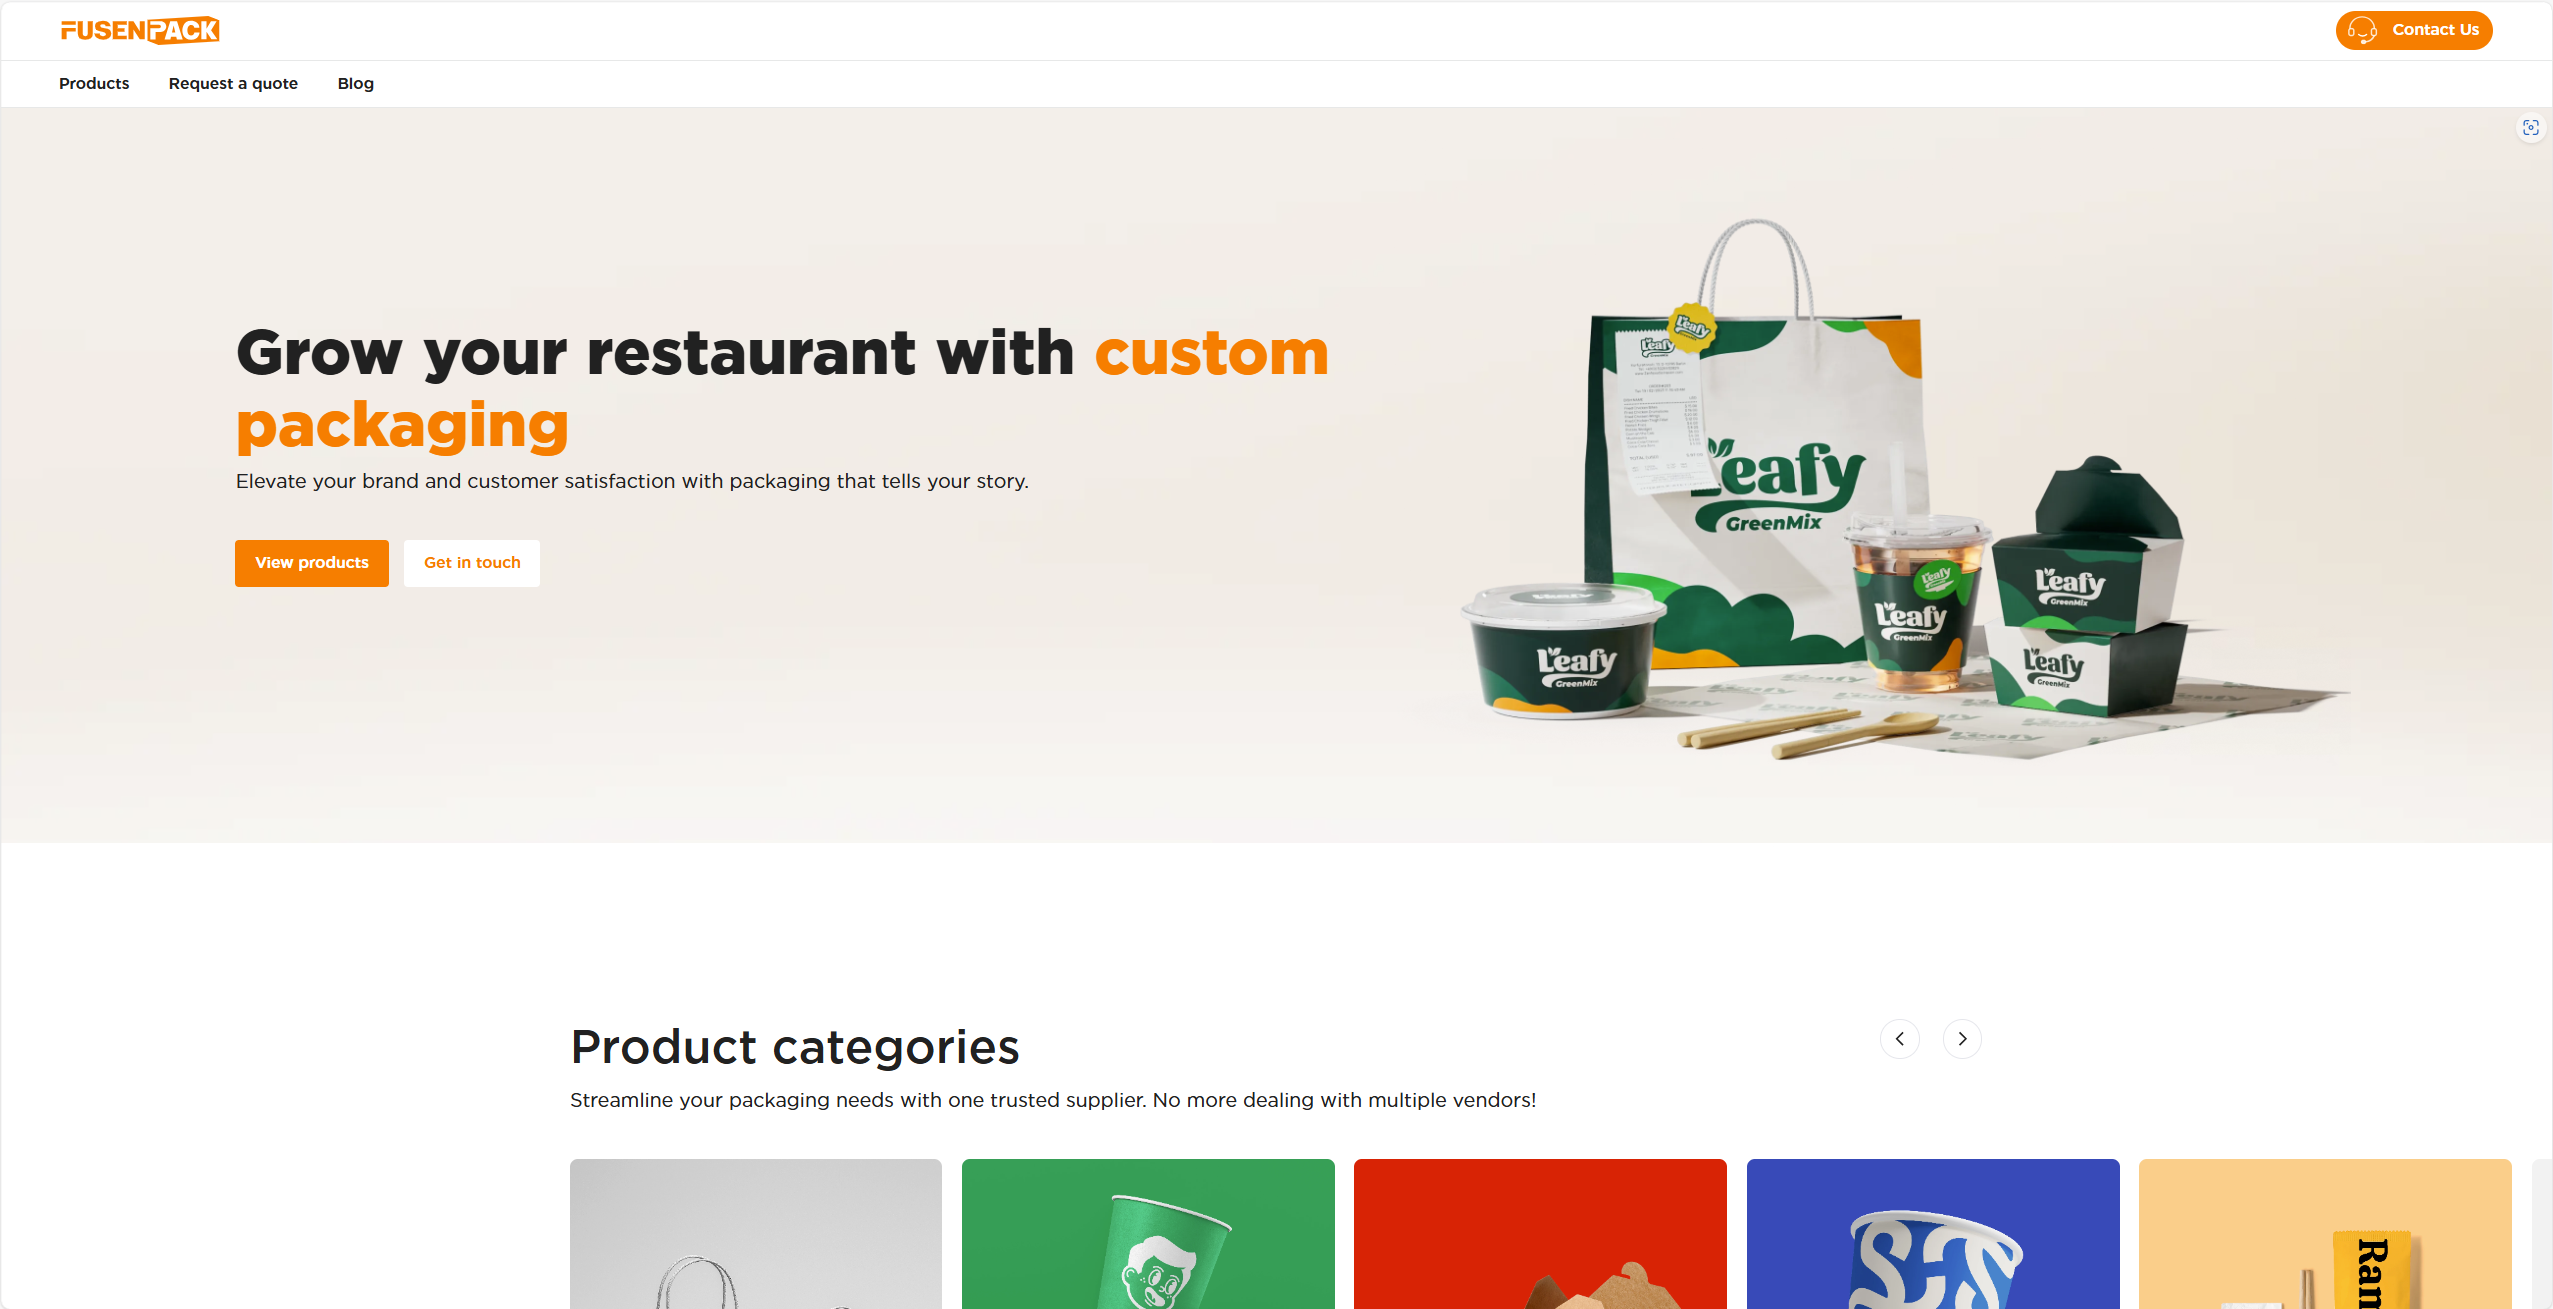This screenshot has height=1309, width=2553.
Task: Click the Get in touch button
Action: click(x=472, y=563)
